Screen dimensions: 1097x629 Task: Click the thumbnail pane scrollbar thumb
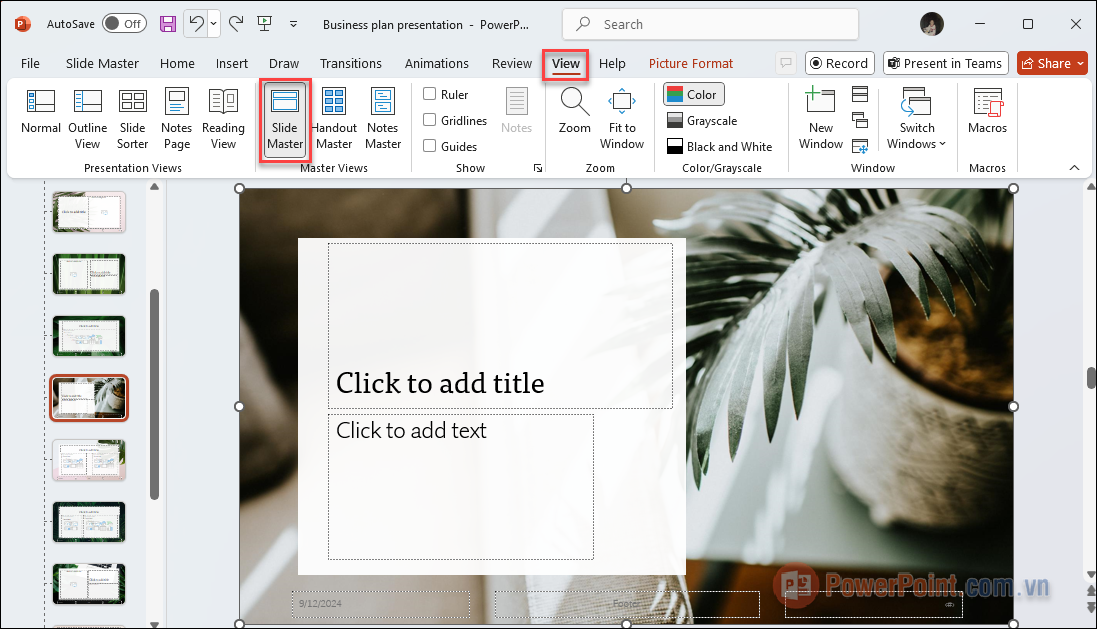(x=155, y=394)
